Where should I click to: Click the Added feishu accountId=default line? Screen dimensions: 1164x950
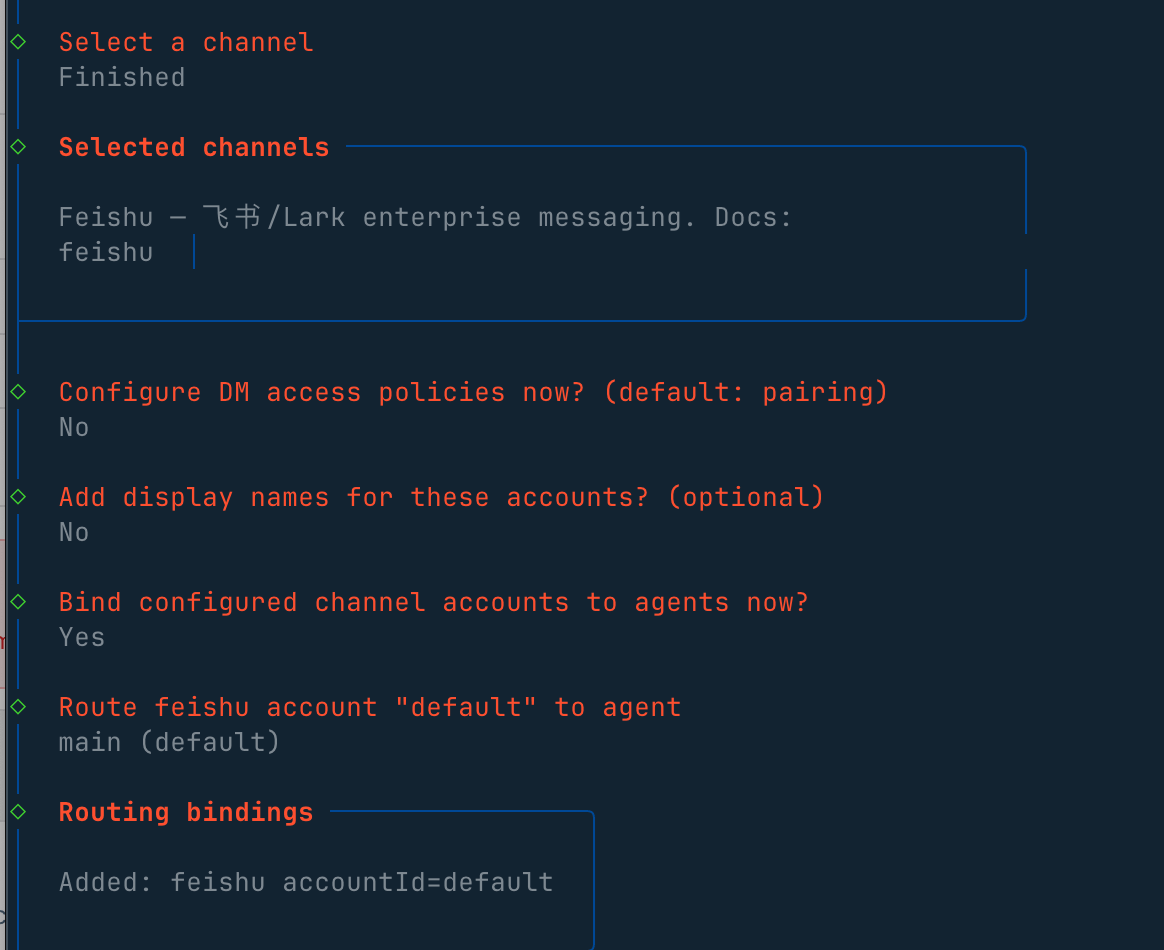pyautogui.click(x=306, y=882)
